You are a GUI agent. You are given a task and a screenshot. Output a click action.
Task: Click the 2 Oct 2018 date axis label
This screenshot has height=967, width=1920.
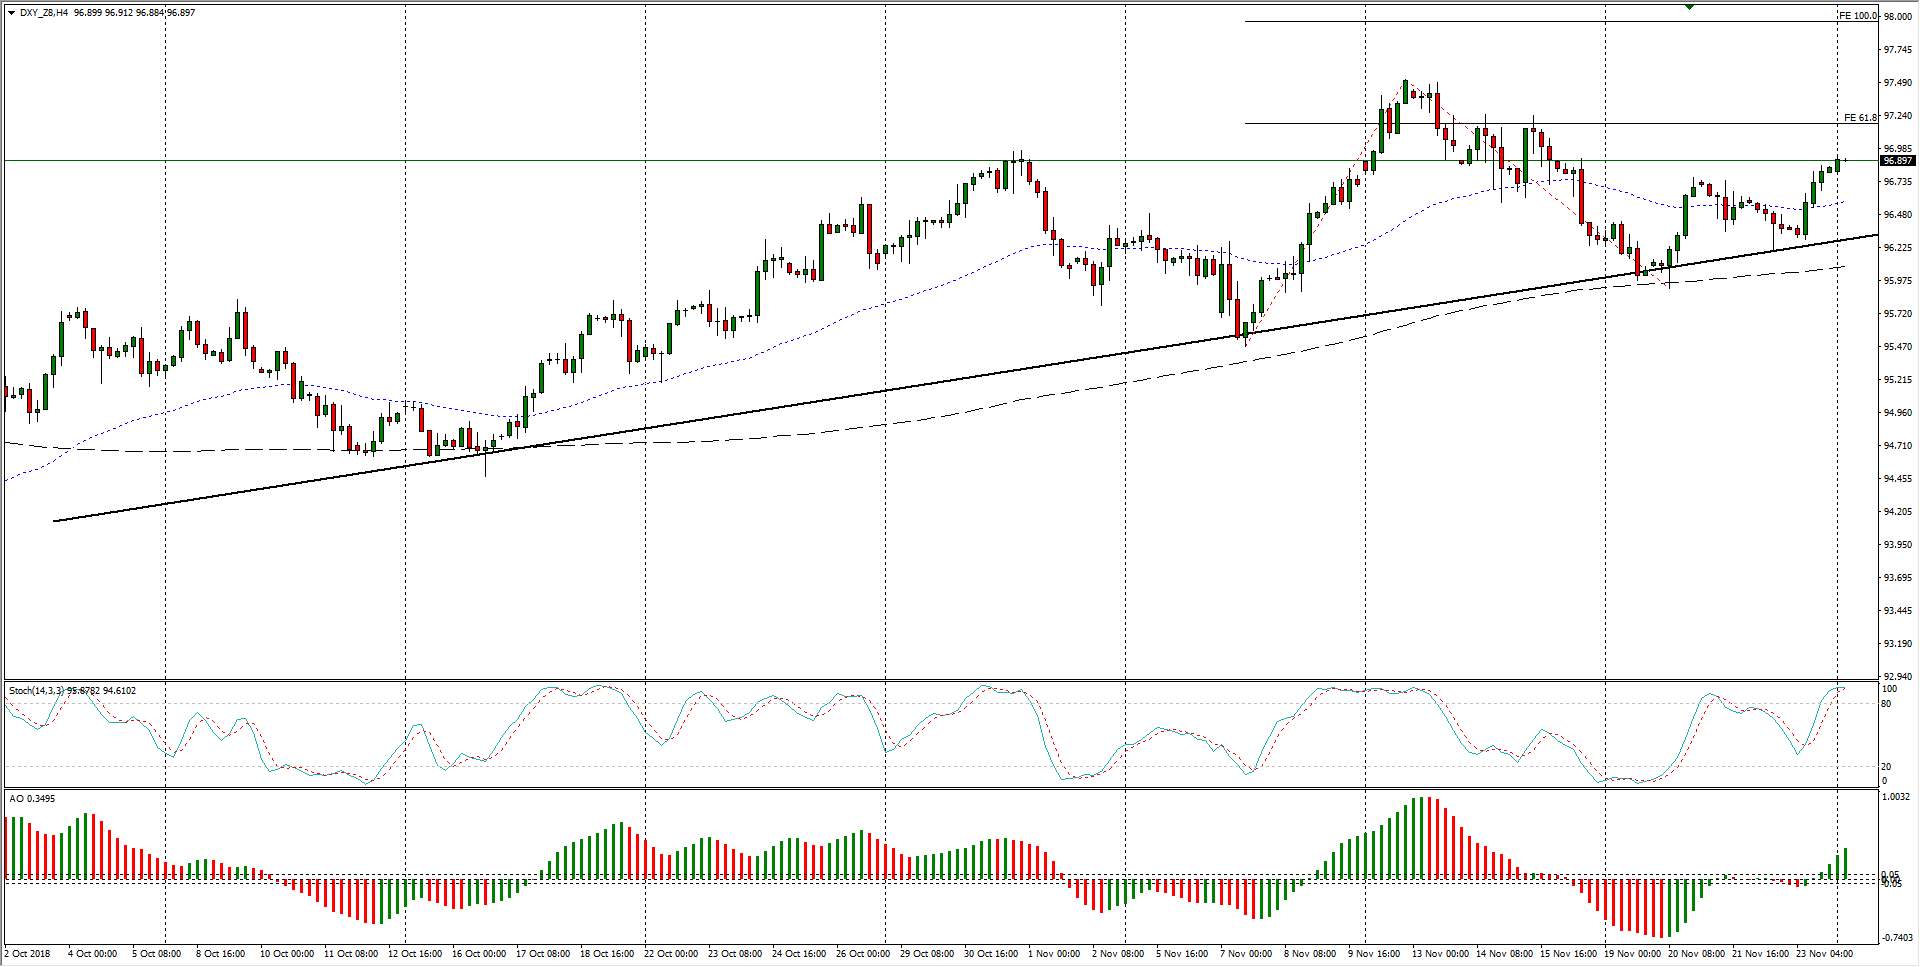pos(28,954)
